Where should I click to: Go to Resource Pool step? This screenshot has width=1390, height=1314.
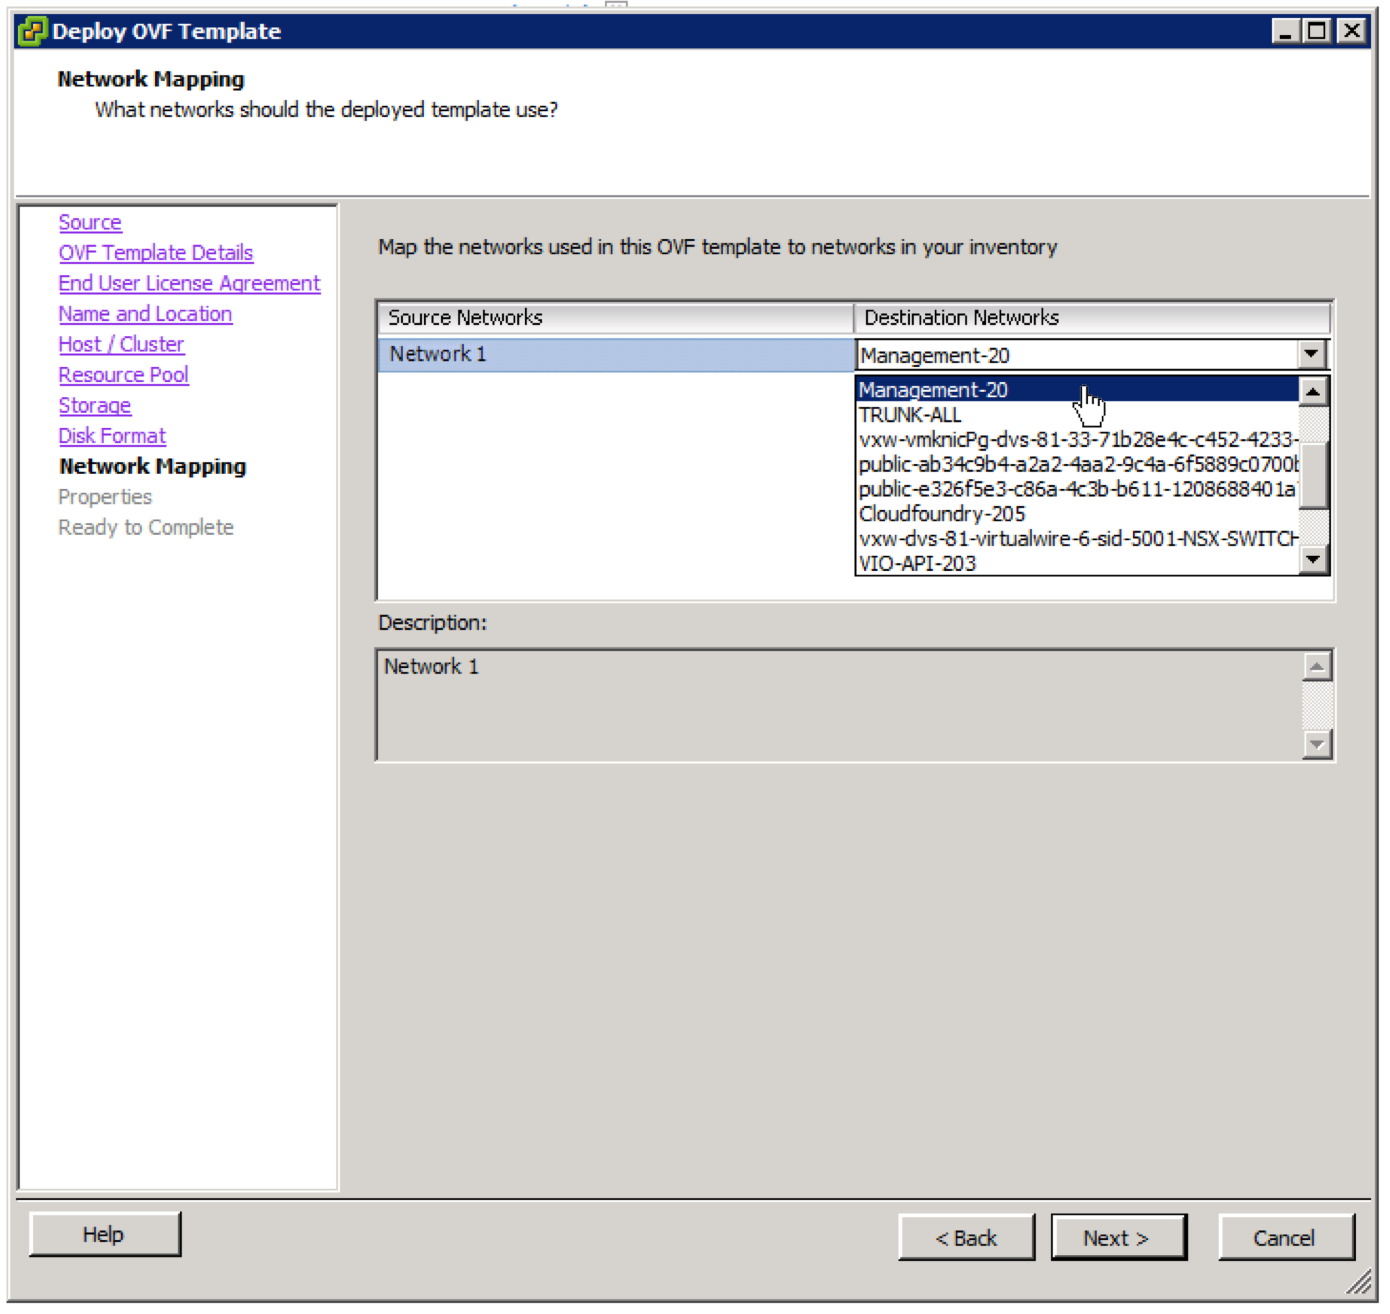(123, 375)
